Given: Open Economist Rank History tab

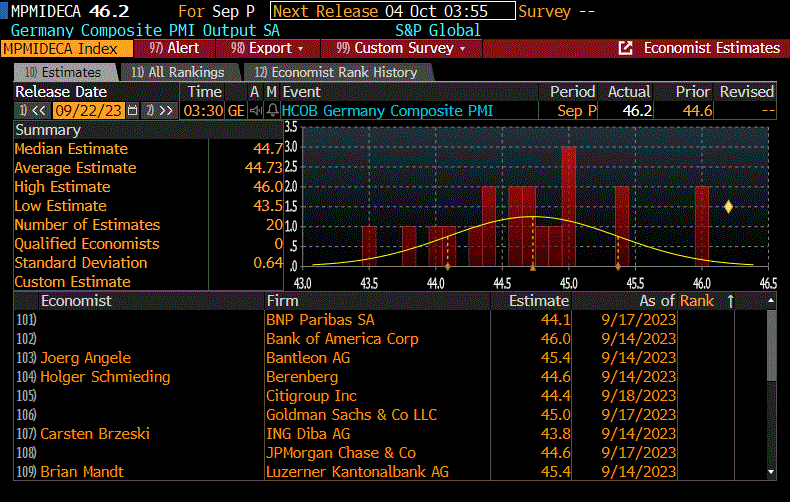Looking at the screenshot, I should pos(336,72).
